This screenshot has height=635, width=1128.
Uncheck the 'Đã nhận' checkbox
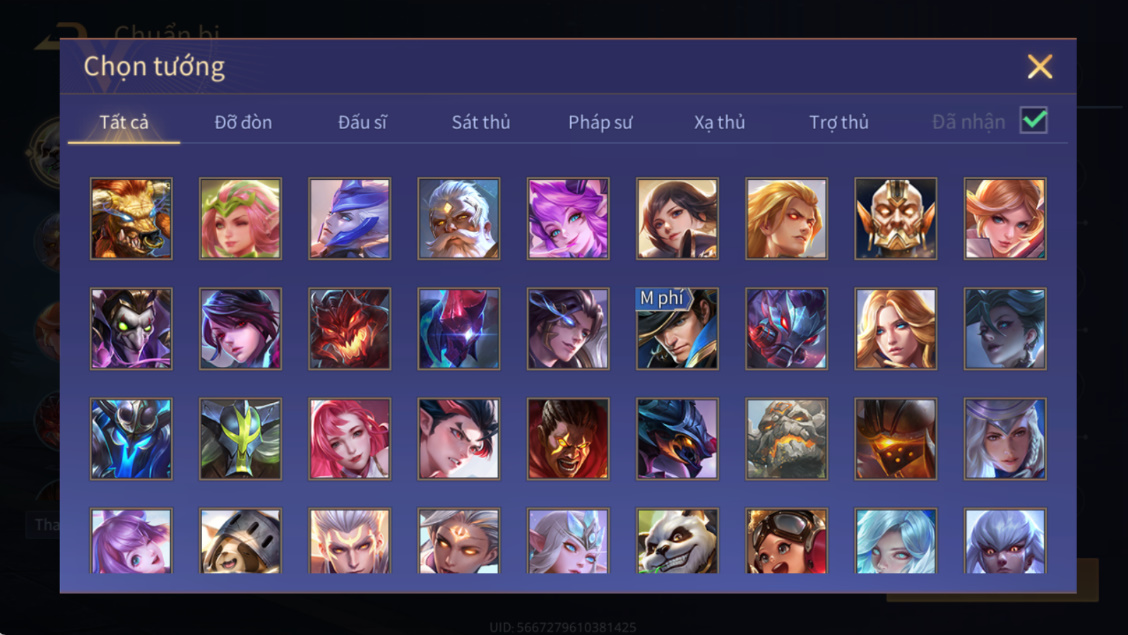(1034, 120)
